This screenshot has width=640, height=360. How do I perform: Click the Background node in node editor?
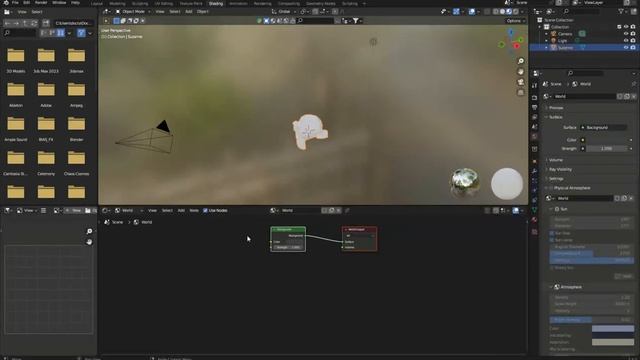pyautogui.click(x=288, y=239)
